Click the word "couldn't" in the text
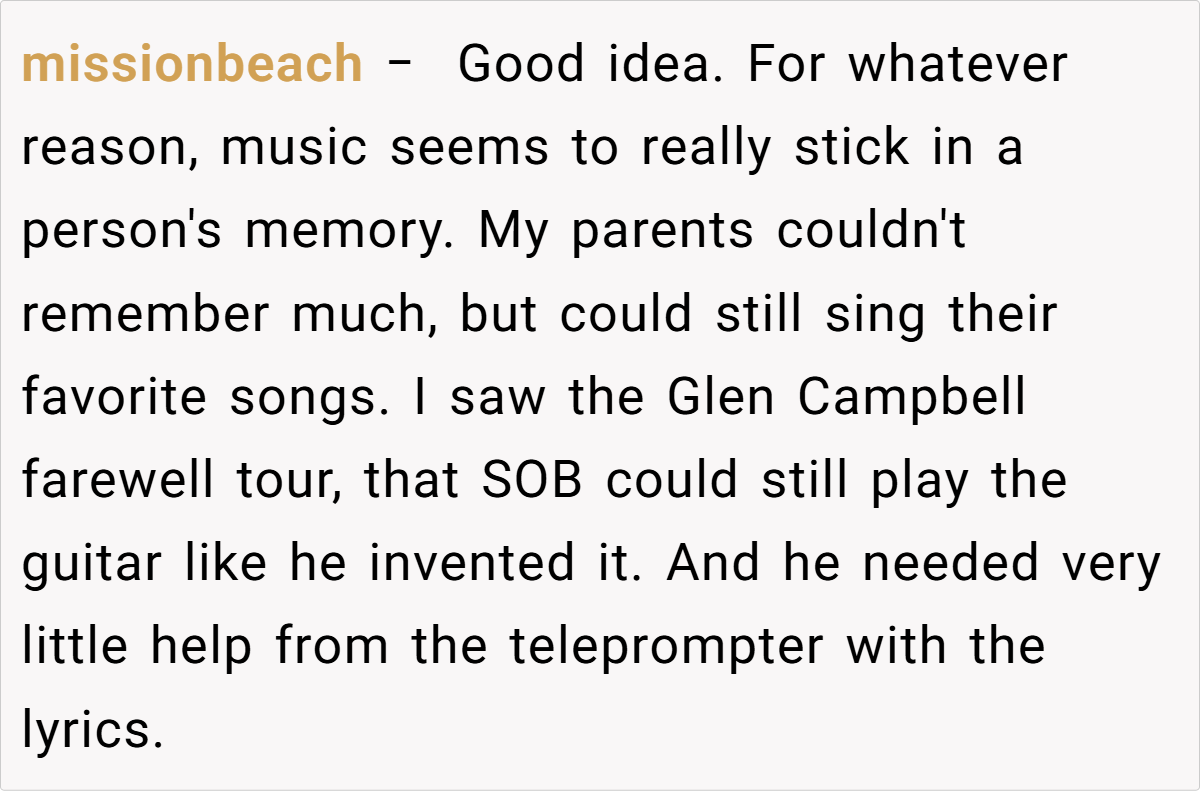 point(872,232)
